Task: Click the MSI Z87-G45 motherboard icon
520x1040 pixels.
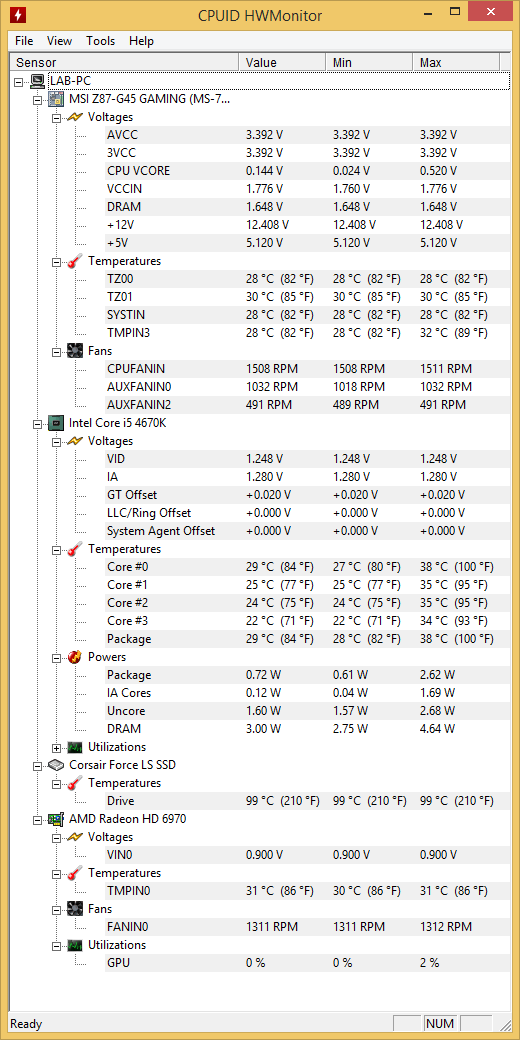Action: click(56, 99)
